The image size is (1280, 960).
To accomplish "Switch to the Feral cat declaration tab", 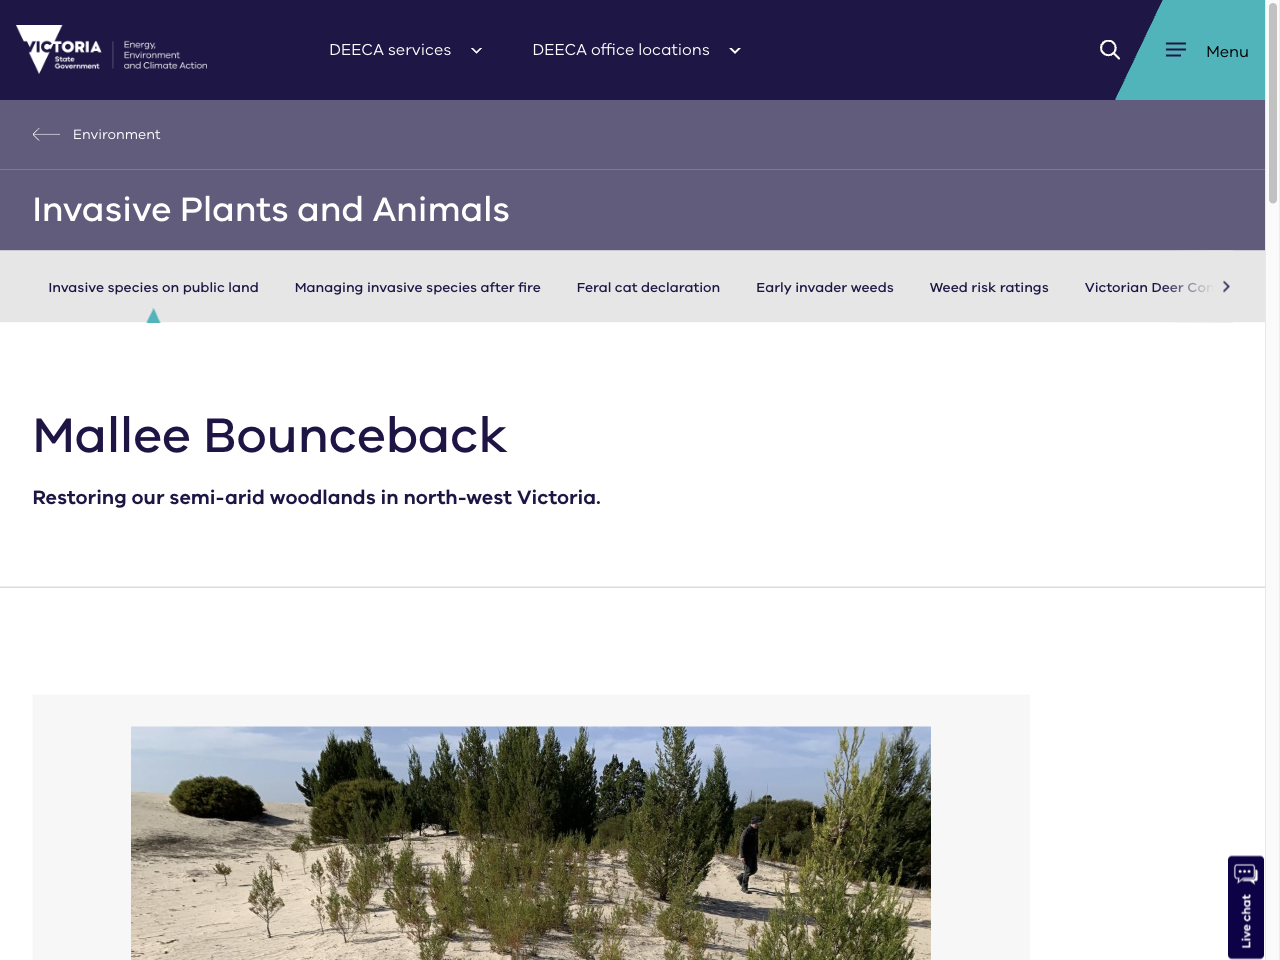I will (648, 287).
